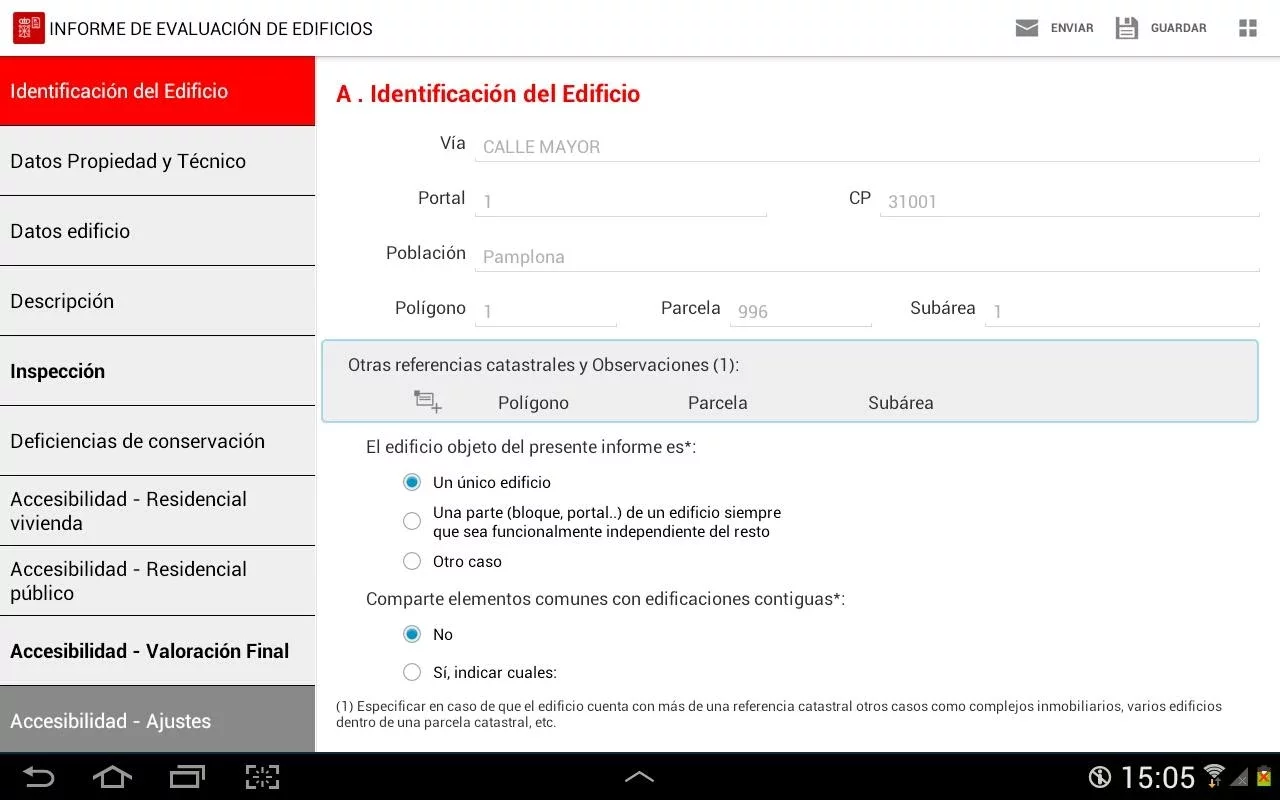The image size is (1280, 800).
Task: Select 'No' for shared common elements
Action: (x=412, y=634)
